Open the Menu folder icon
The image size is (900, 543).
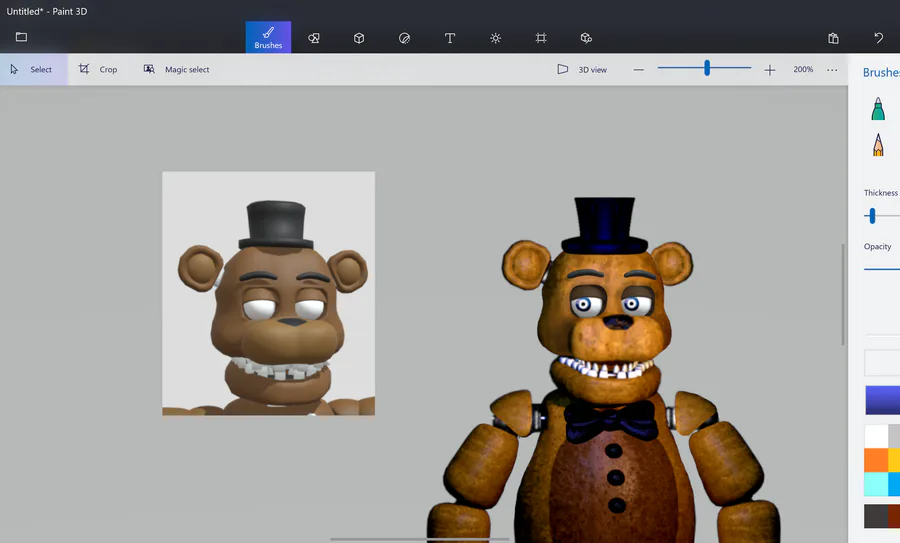click(21, 37)
